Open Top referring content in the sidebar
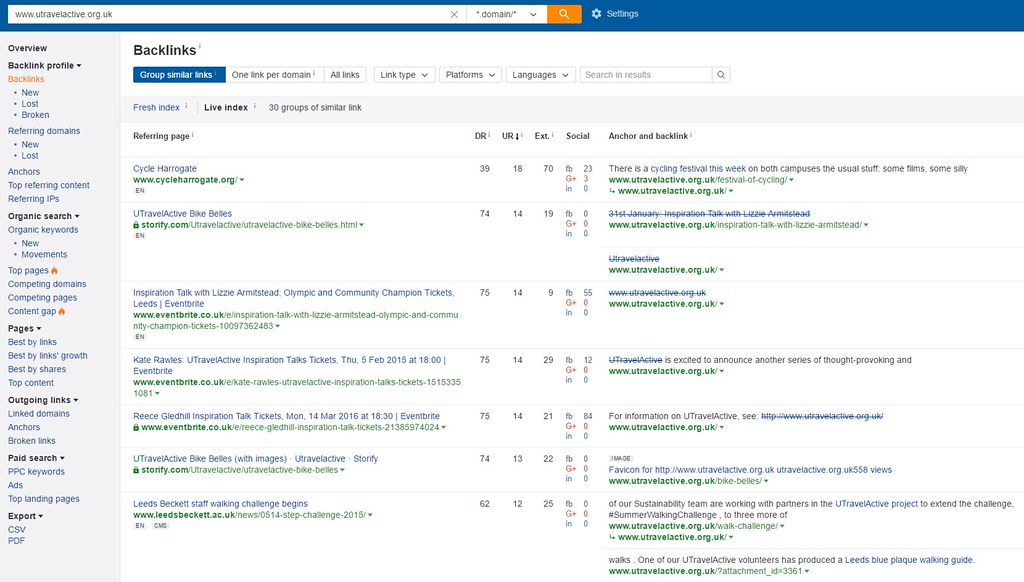1024x582 pixels. (48, 186)
